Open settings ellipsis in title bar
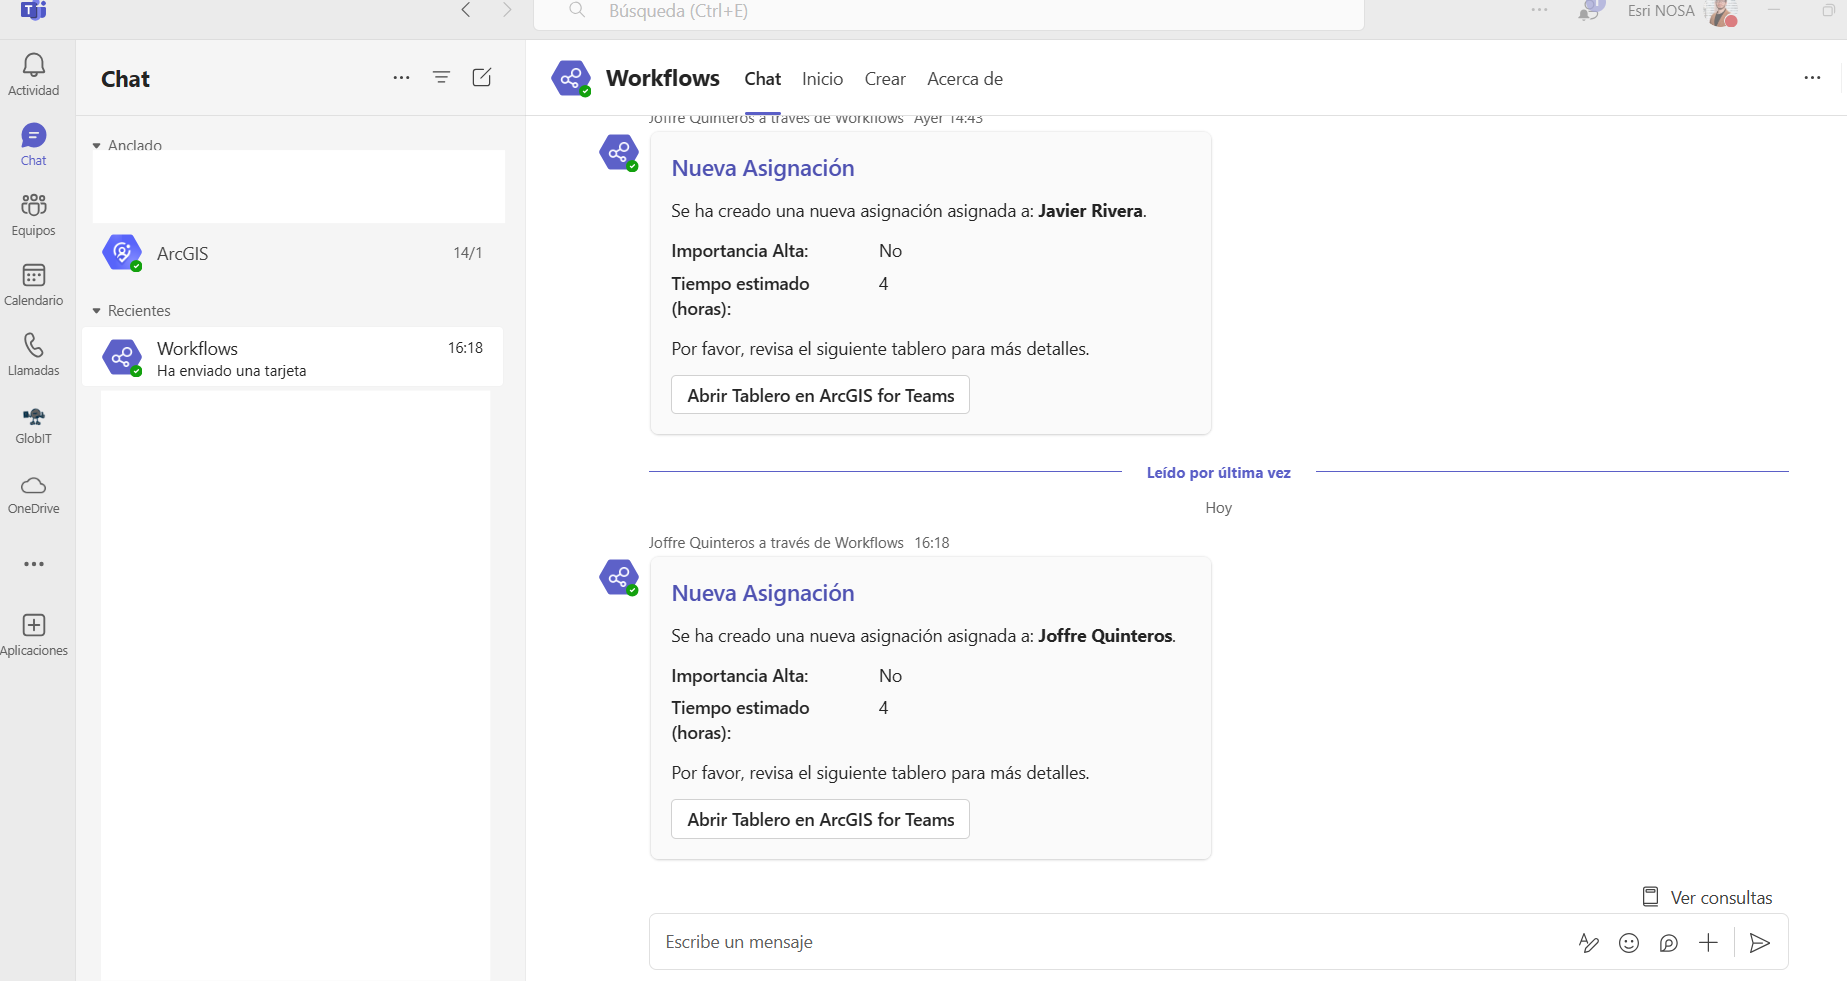The height and width of the screenshot is (981, 1847). (x=1539, y=10)
